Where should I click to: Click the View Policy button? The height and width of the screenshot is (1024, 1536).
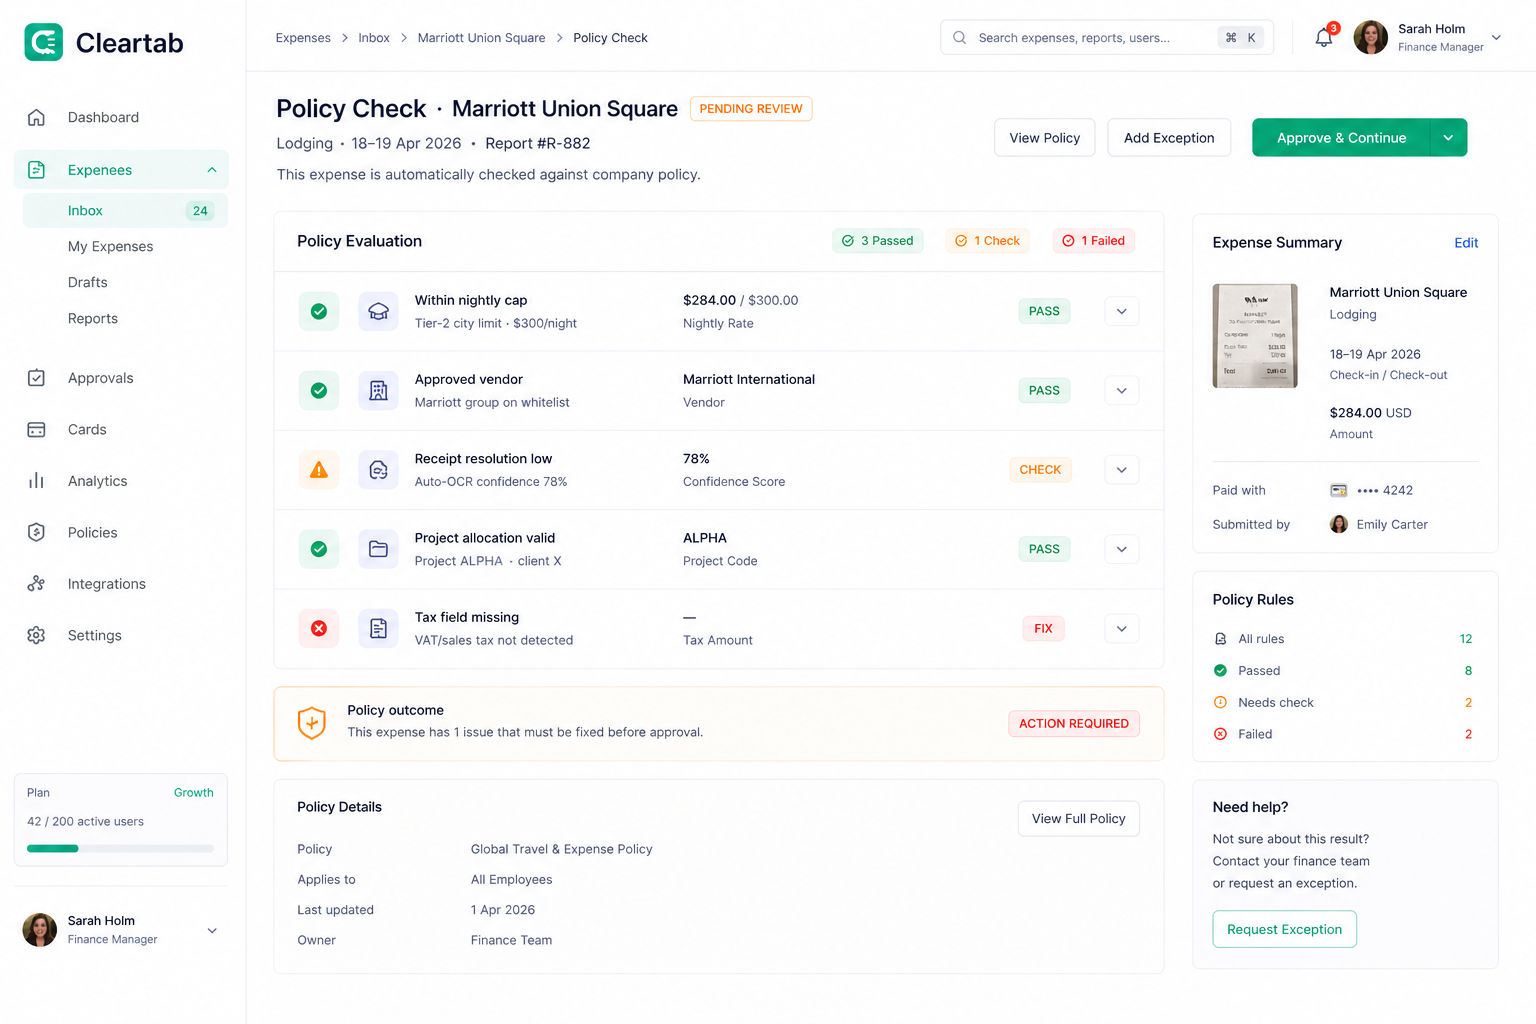1045,138
